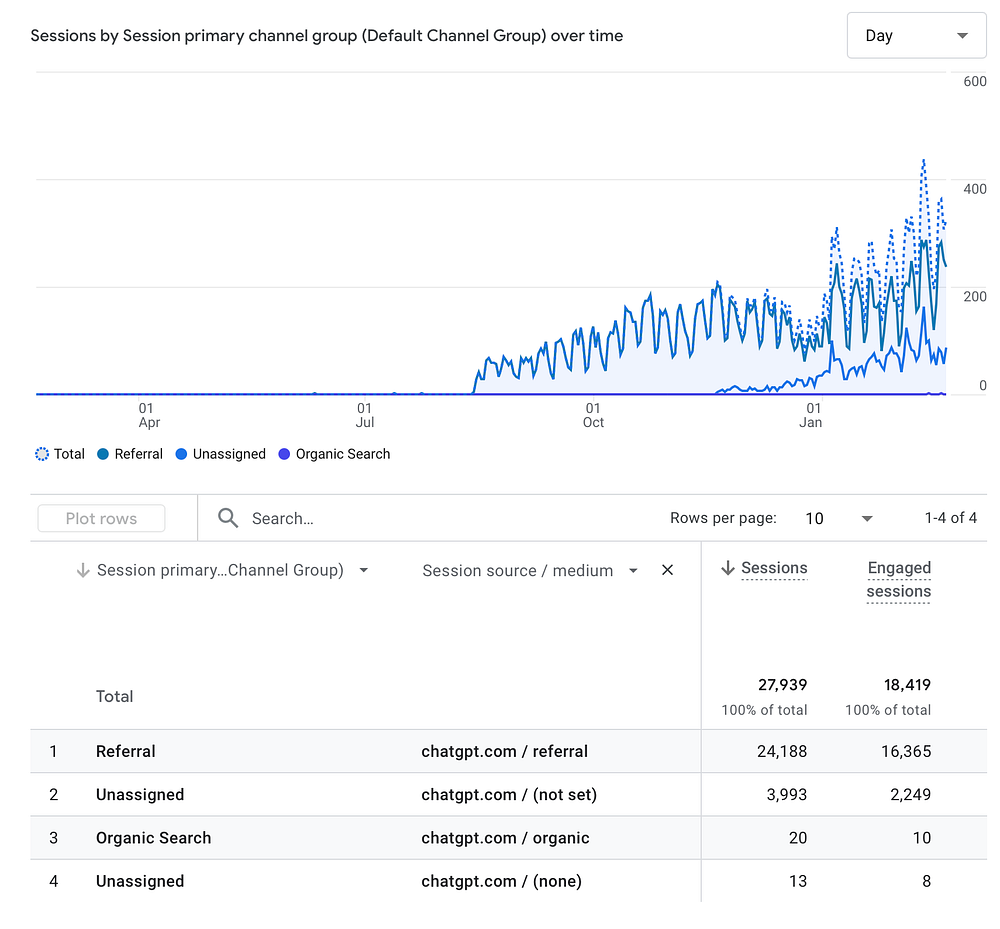The height and width of the screenshot is (929, 1000).
Task: Click into the table Search field
Action: tap(400, 518)
